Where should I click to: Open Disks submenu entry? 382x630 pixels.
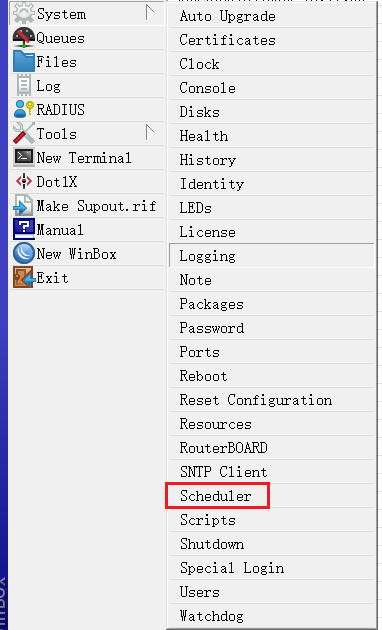coord(272,112)
